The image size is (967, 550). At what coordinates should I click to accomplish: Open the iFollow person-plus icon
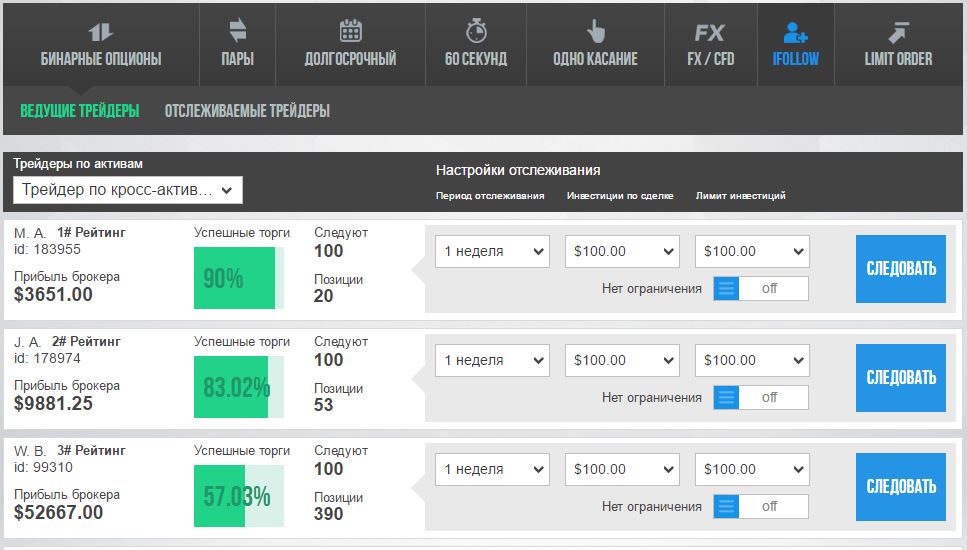click(796, 32)
